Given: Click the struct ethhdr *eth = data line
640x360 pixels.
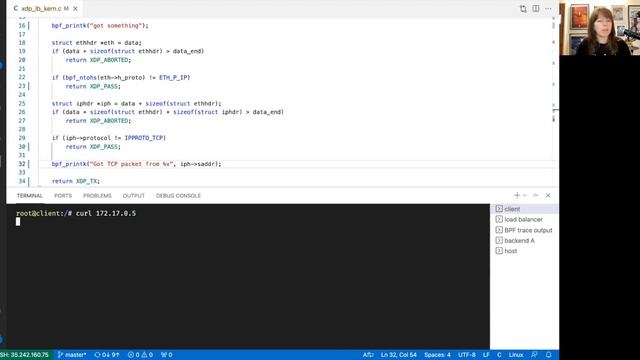Looking at the screenshot, I should click(x=97, y=43).
